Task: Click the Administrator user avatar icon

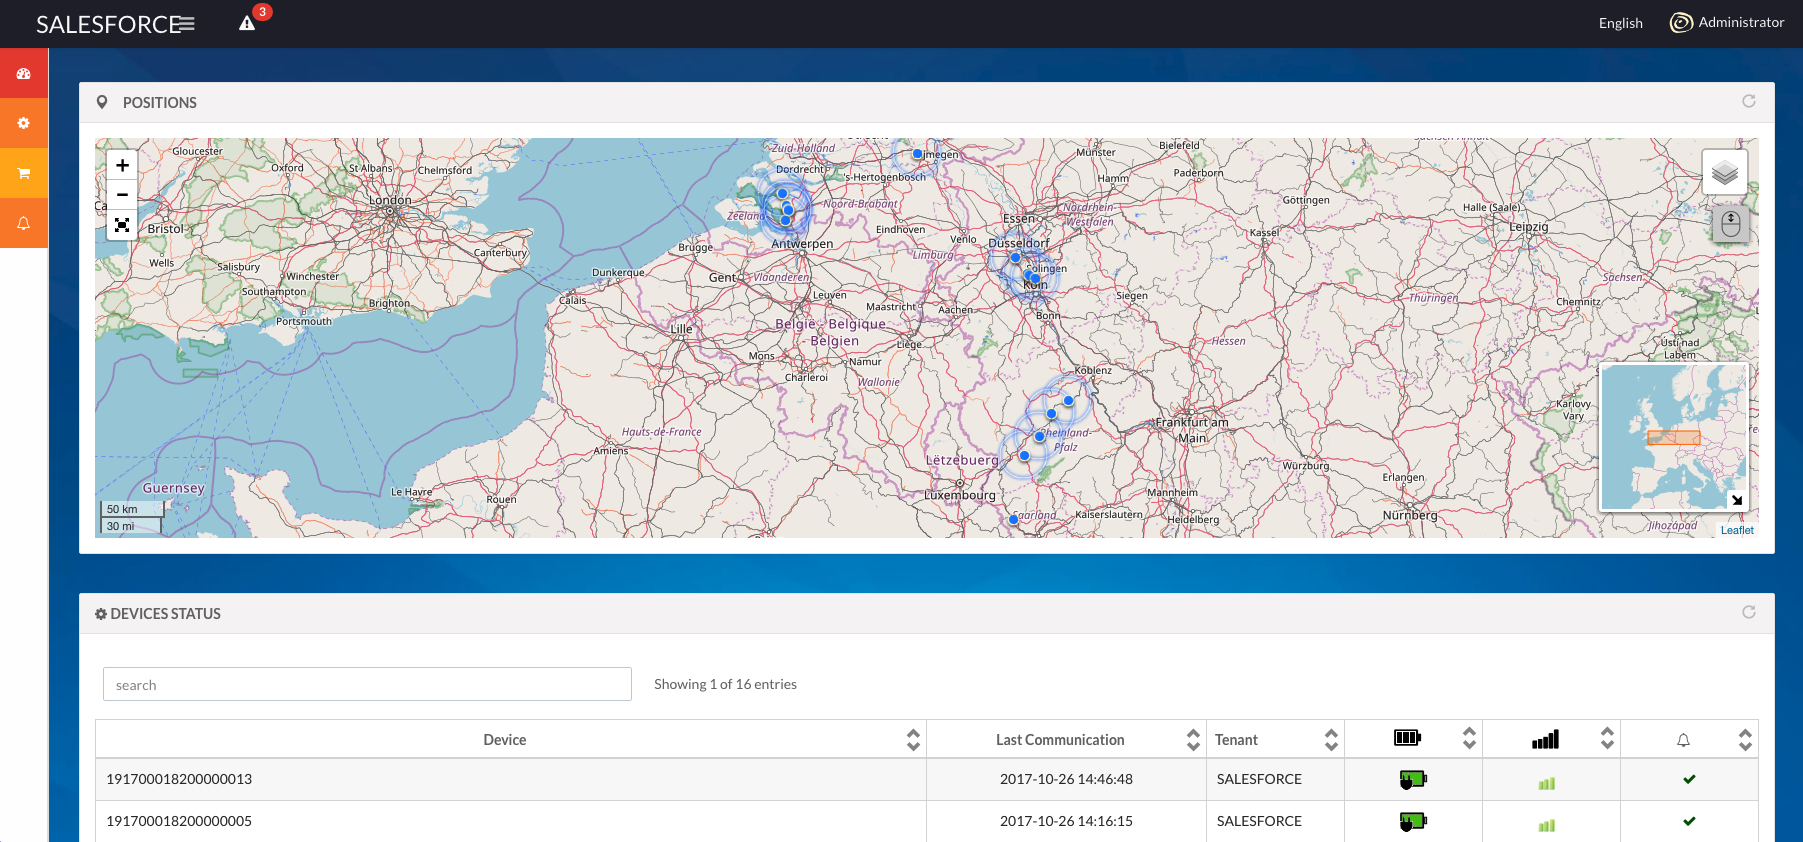Action: tap(1681, 22)
